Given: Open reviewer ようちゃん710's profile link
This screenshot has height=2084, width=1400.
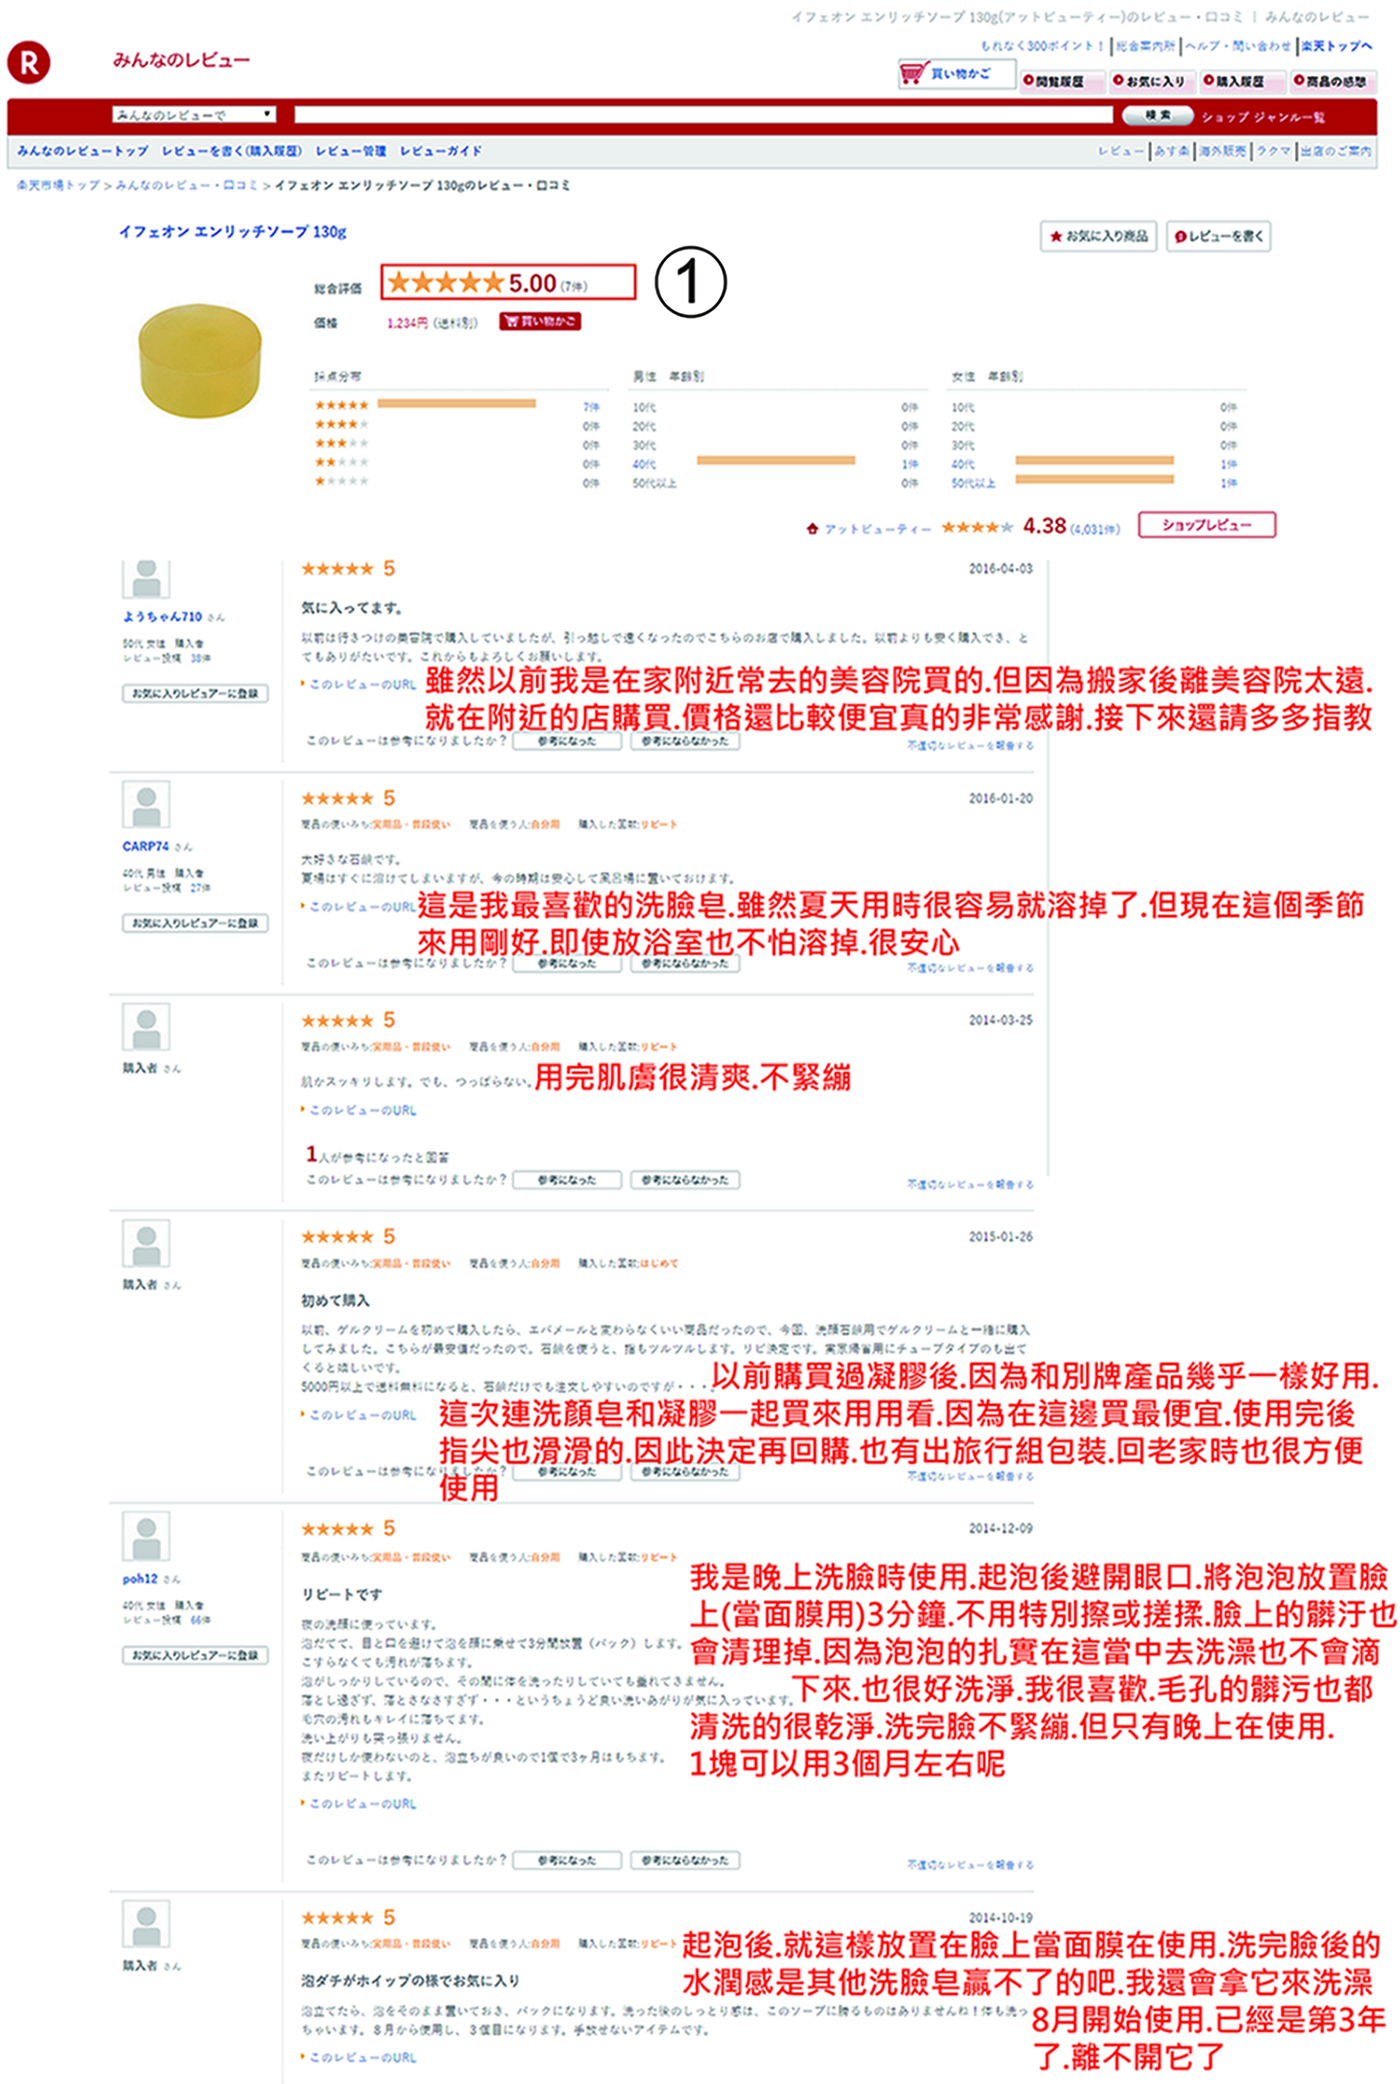Looking at the screenshot, I should pos(162,617).
